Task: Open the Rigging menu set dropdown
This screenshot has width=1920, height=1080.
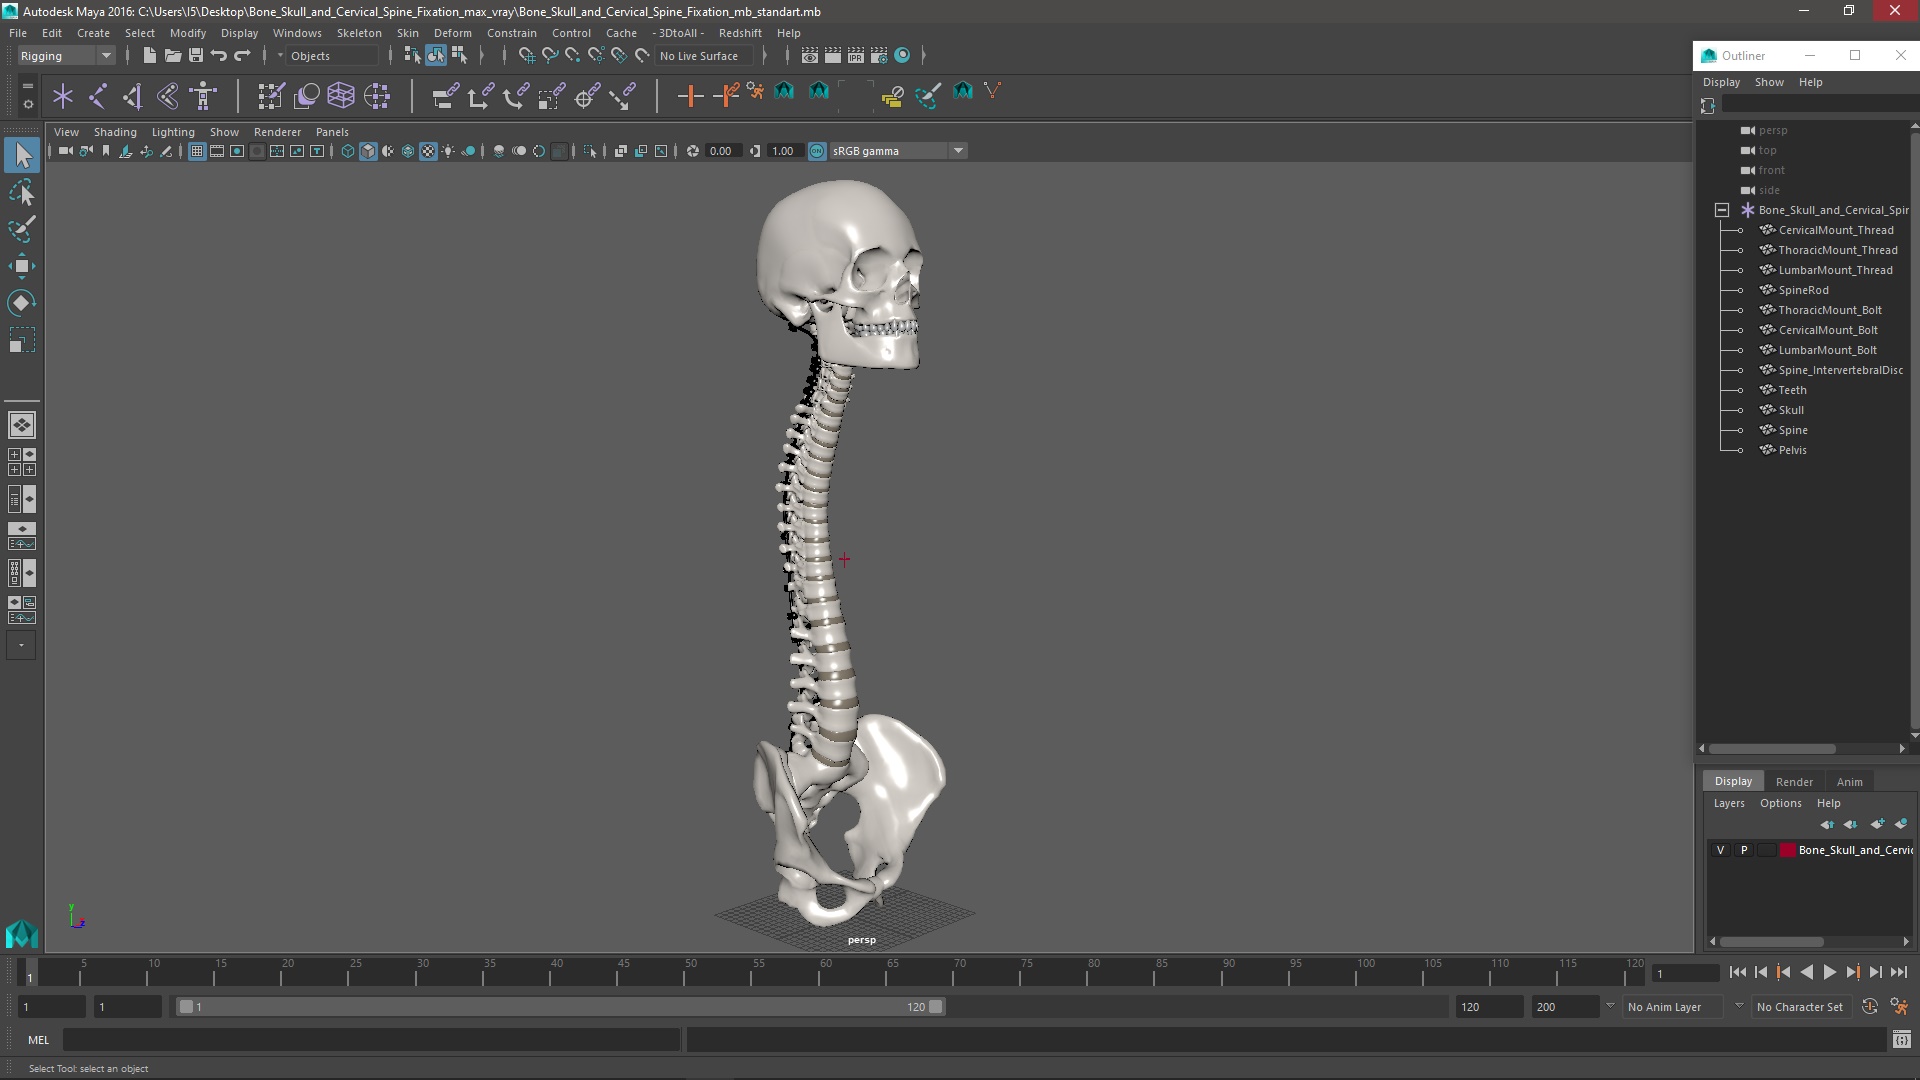Action: (66, 56)
